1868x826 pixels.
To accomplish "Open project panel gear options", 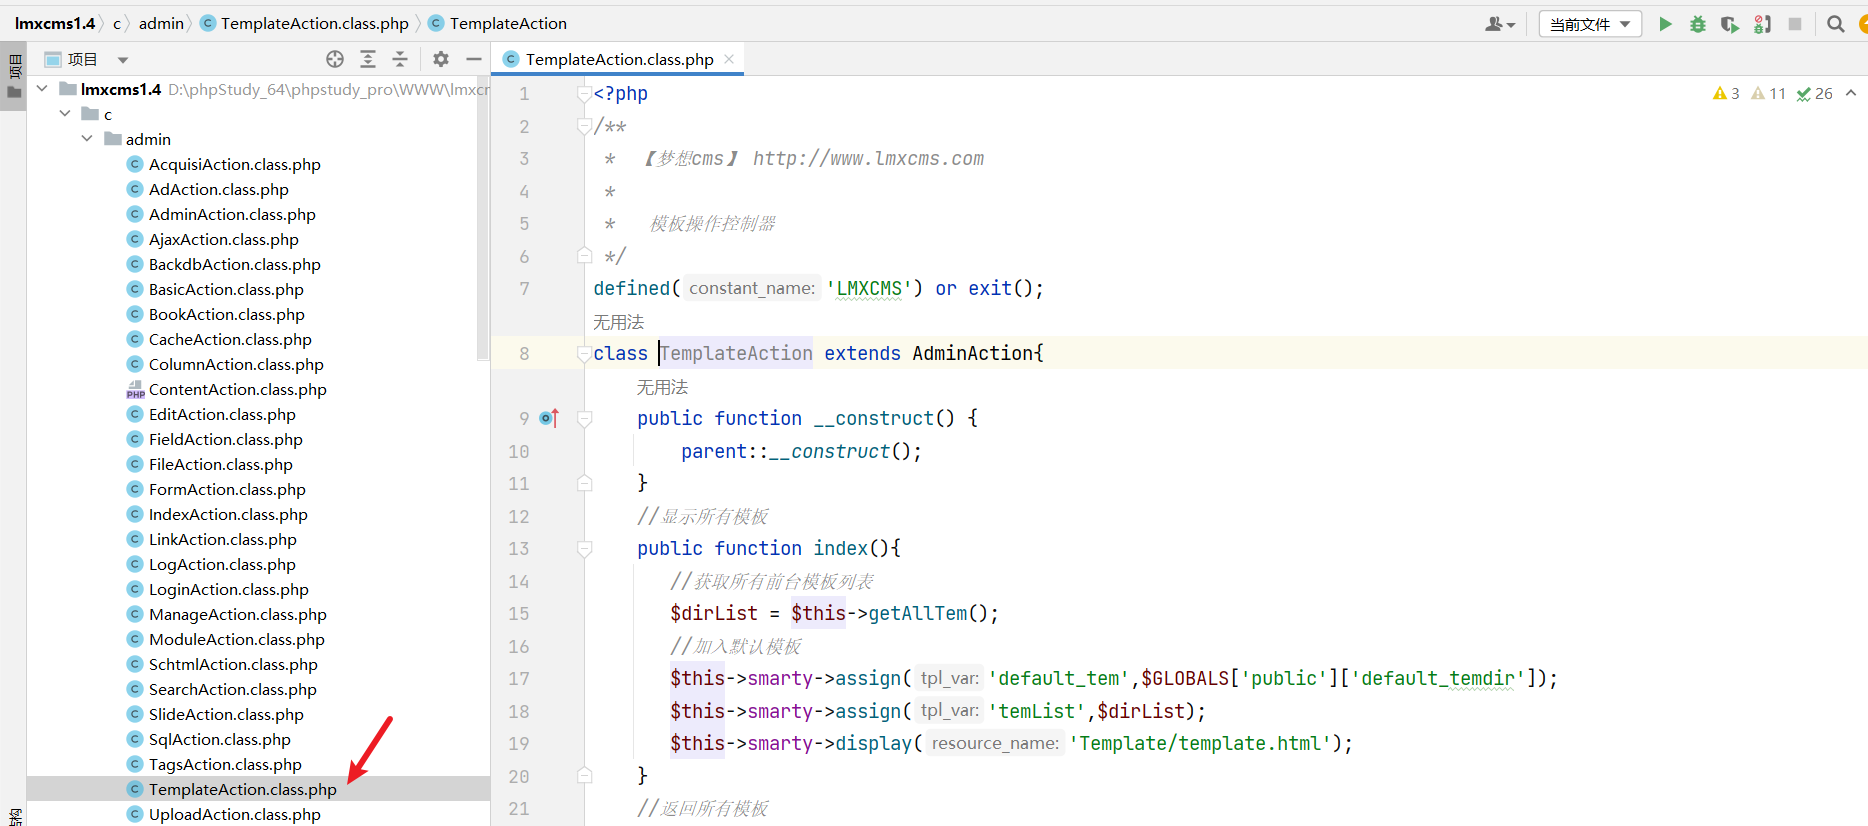I will [x=441, y=59].
